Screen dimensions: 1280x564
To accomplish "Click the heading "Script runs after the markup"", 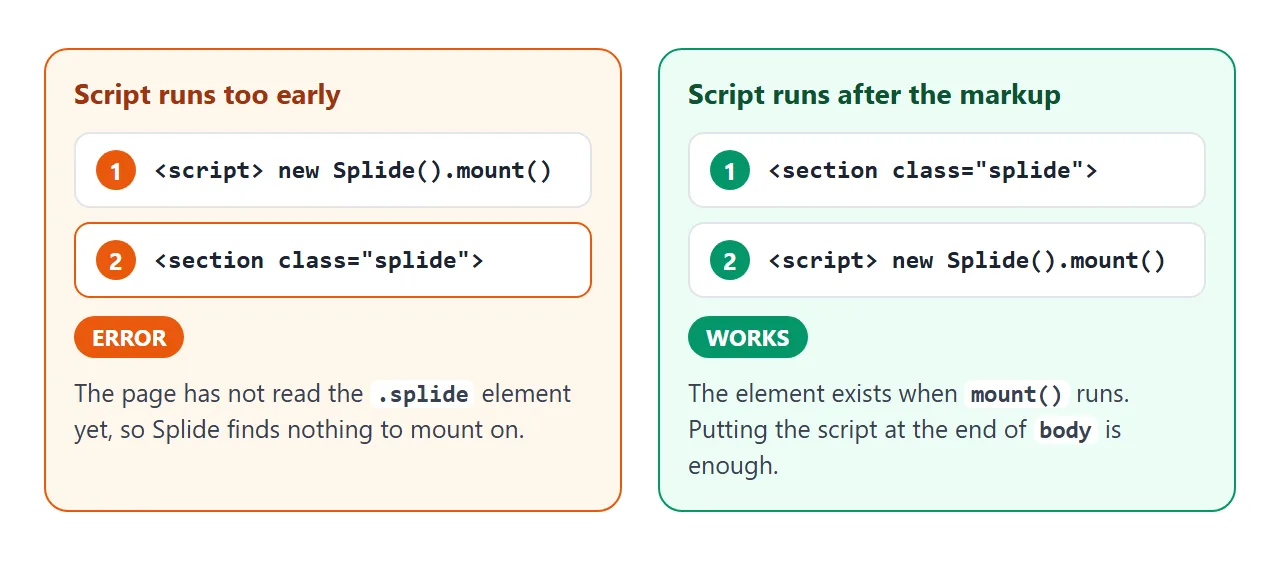I will pyautogui.click(x=874, y=95).
